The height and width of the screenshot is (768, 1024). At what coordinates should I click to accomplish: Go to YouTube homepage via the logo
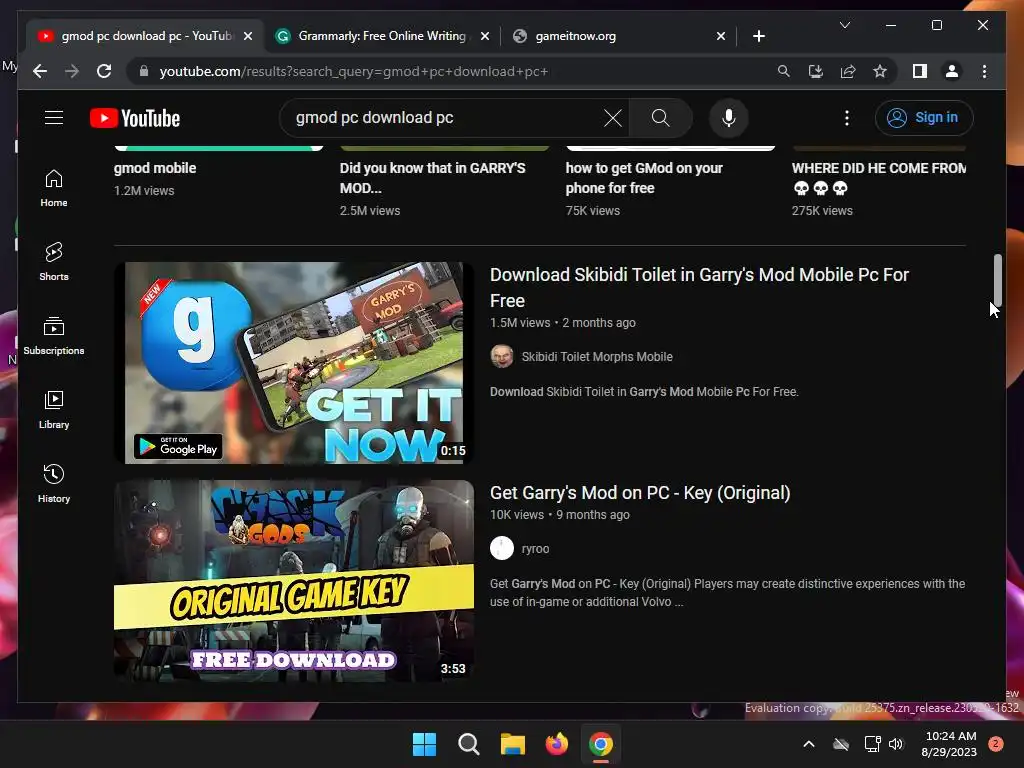[x=135, y=118]
